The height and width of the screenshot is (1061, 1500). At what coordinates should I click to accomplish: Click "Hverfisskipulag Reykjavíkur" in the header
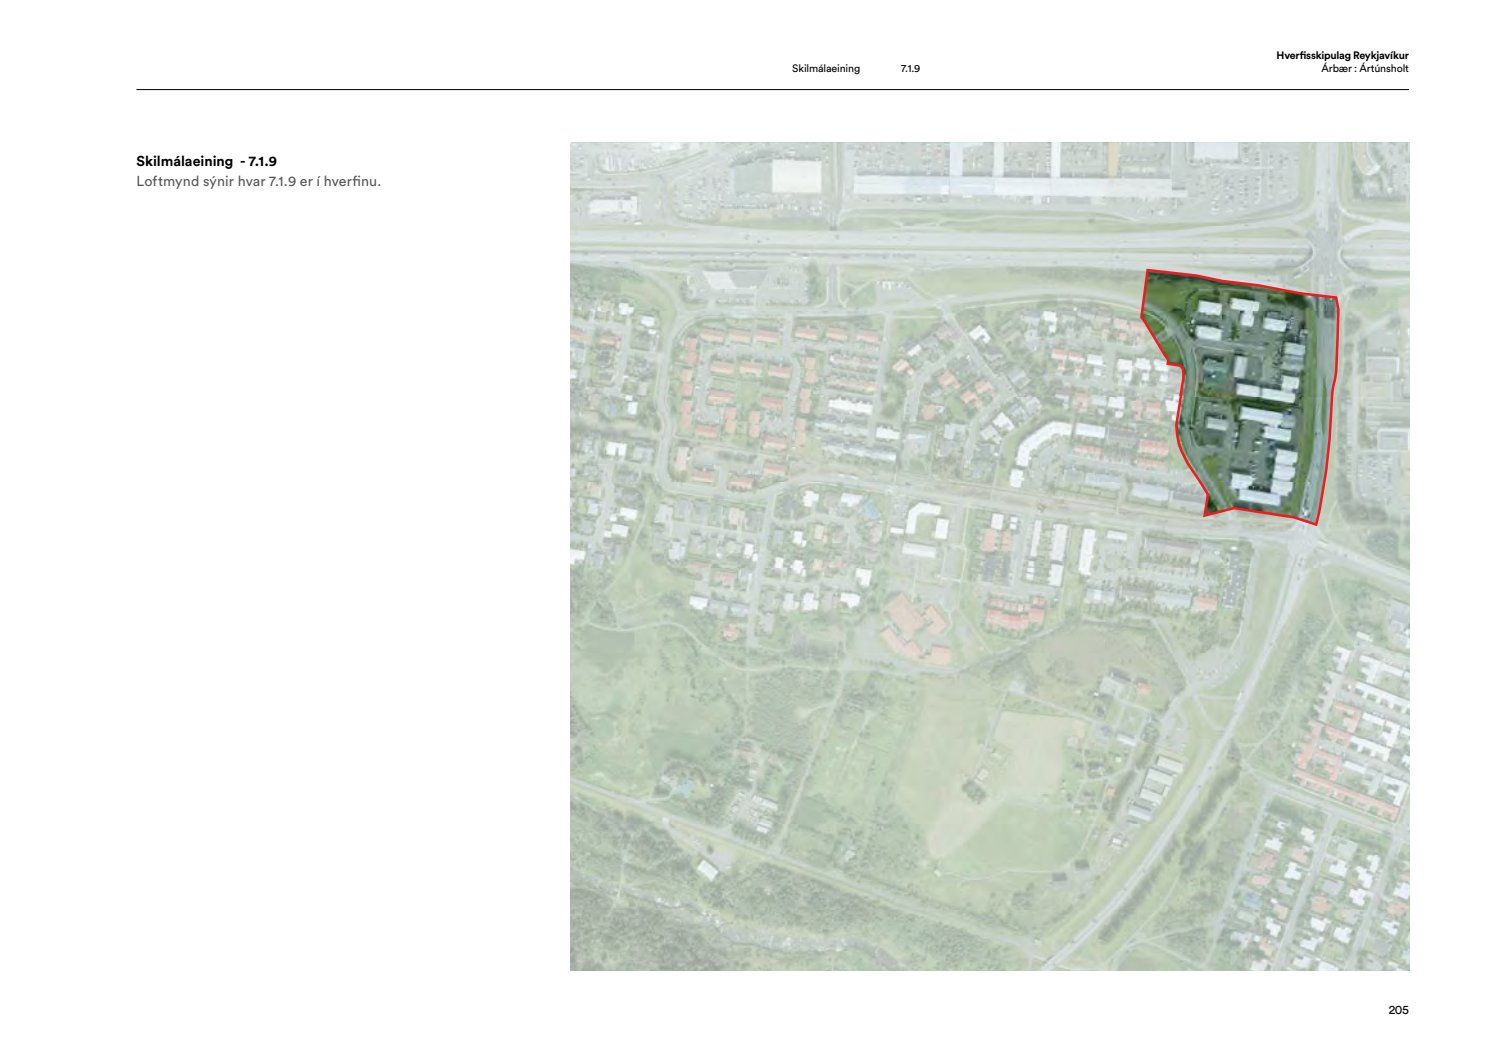(1341, 56)
